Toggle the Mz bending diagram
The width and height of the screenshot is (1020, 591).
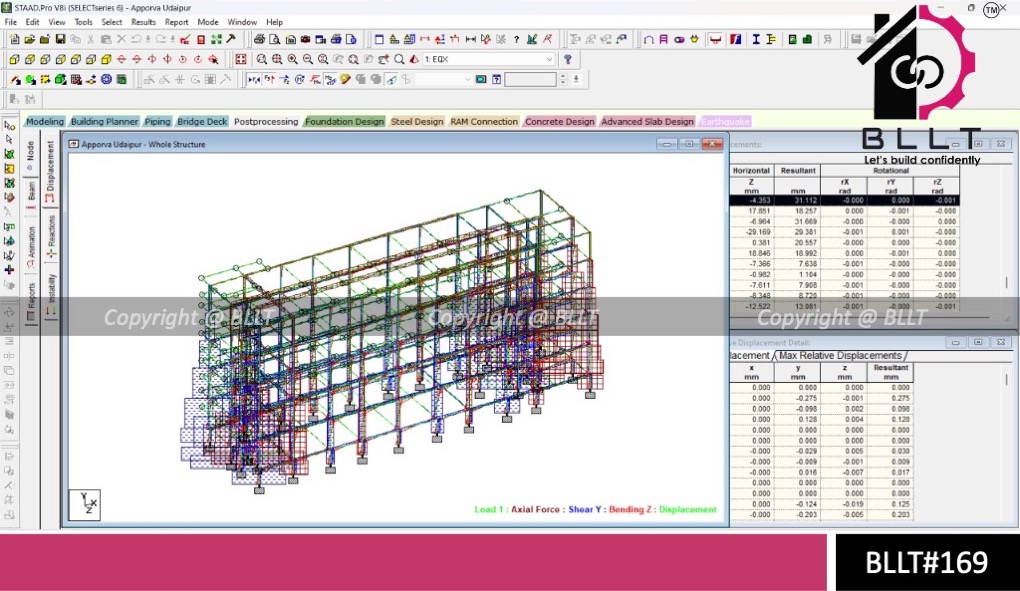[330, 79]
